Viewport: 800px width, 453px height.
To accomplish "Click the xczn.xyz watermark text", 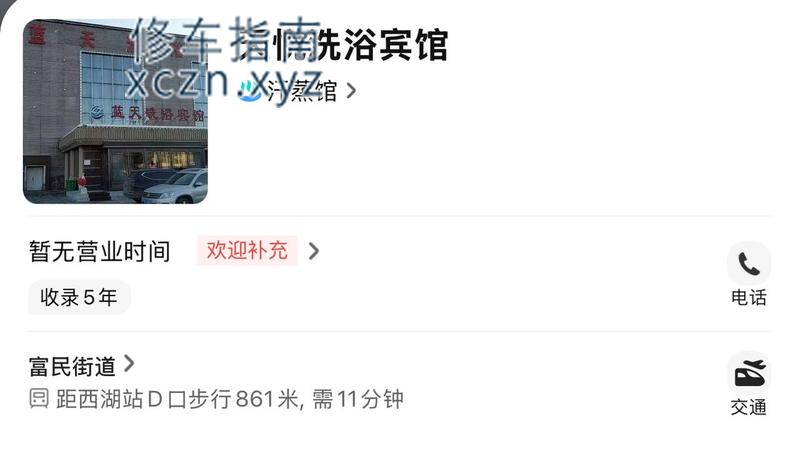I will [x=224, y=85].
